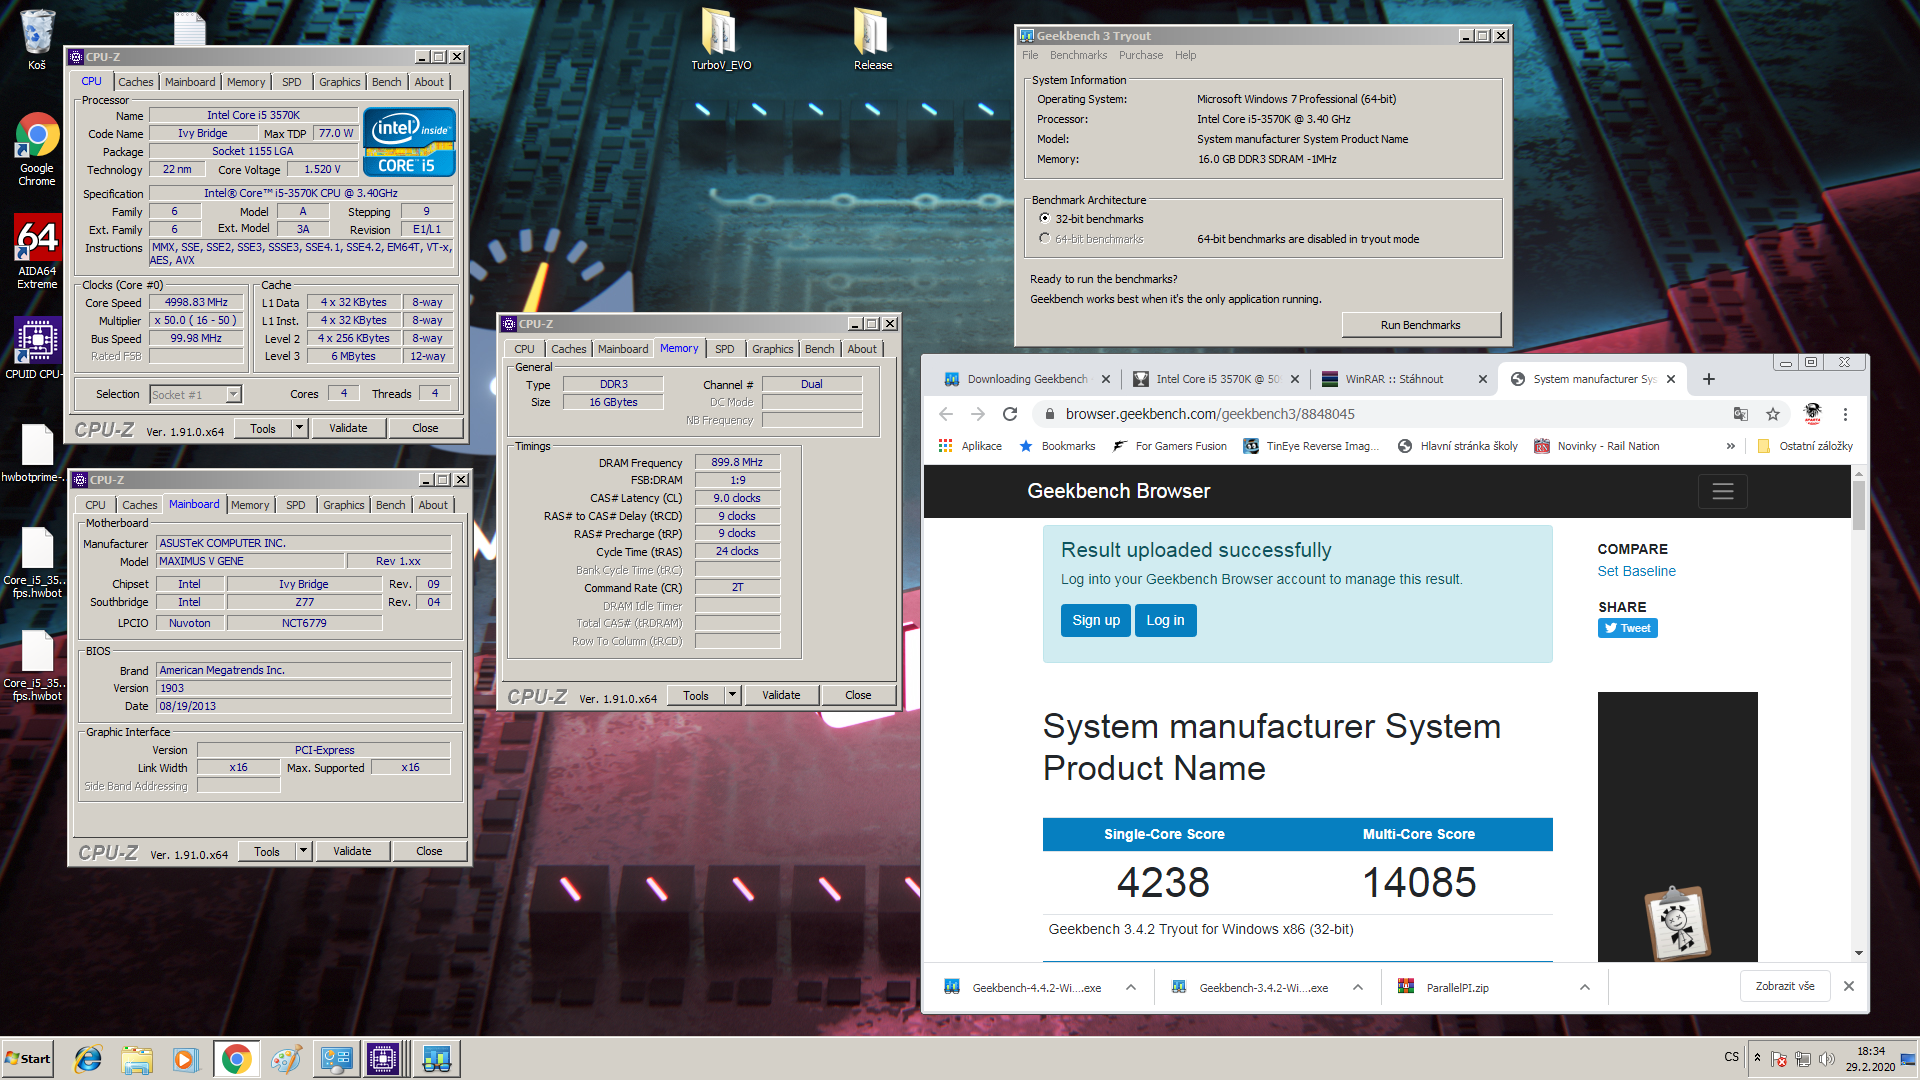Click Log in on the Geekbench Browser page
1920x1080 pixels.
(1165, 620)
